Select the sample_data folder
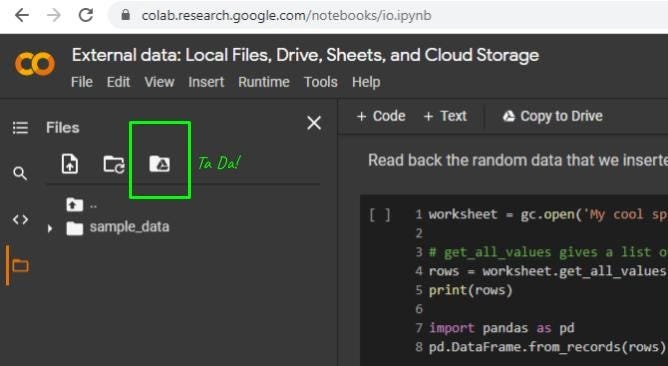The image size is (668, 366). pos(118,227)
